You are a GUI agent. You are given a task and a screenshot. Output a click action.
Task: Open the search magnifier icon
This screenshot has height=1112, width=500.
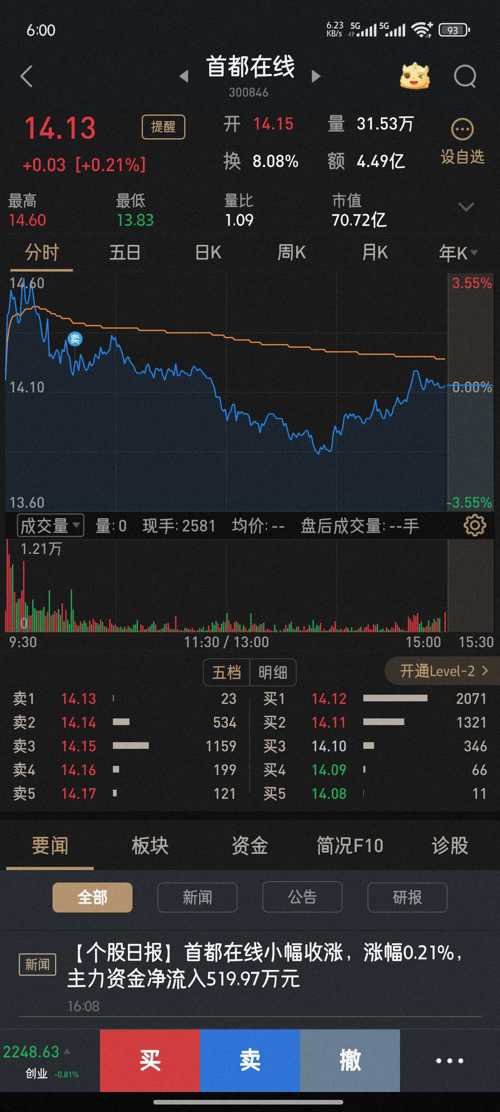point(465,76)
